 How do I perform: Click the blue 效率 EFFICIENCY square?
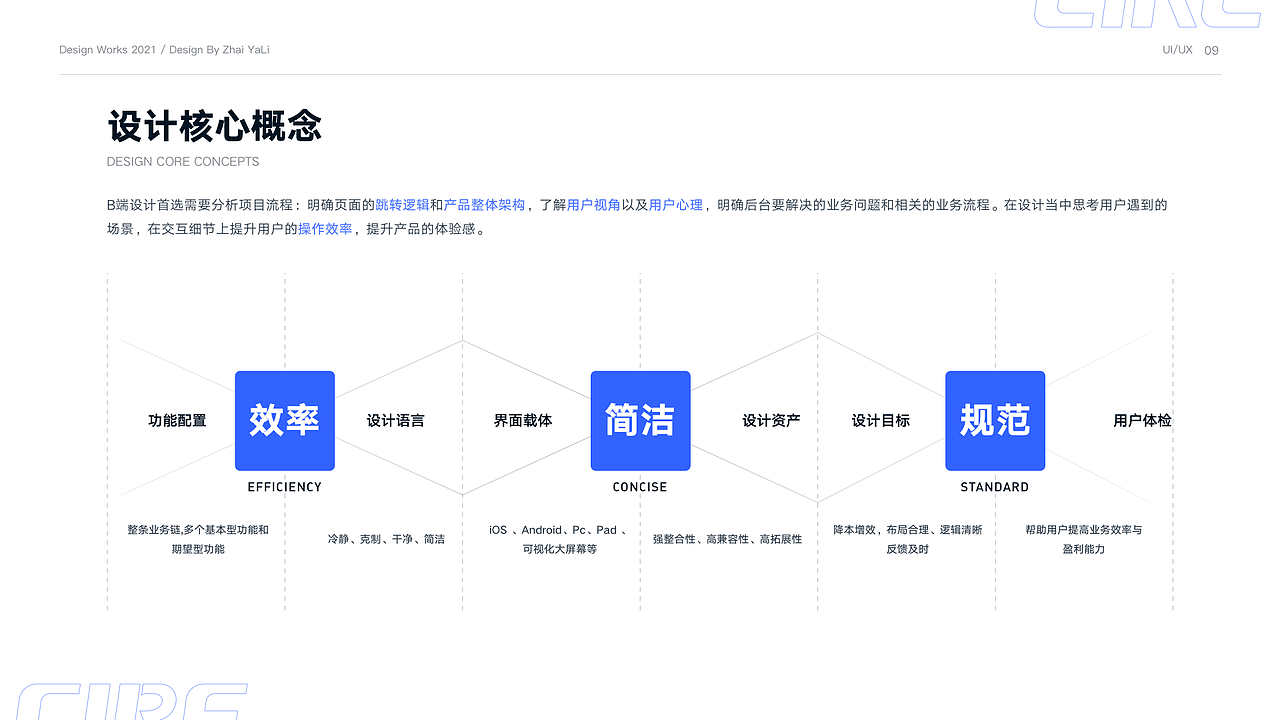coord(285,421)
